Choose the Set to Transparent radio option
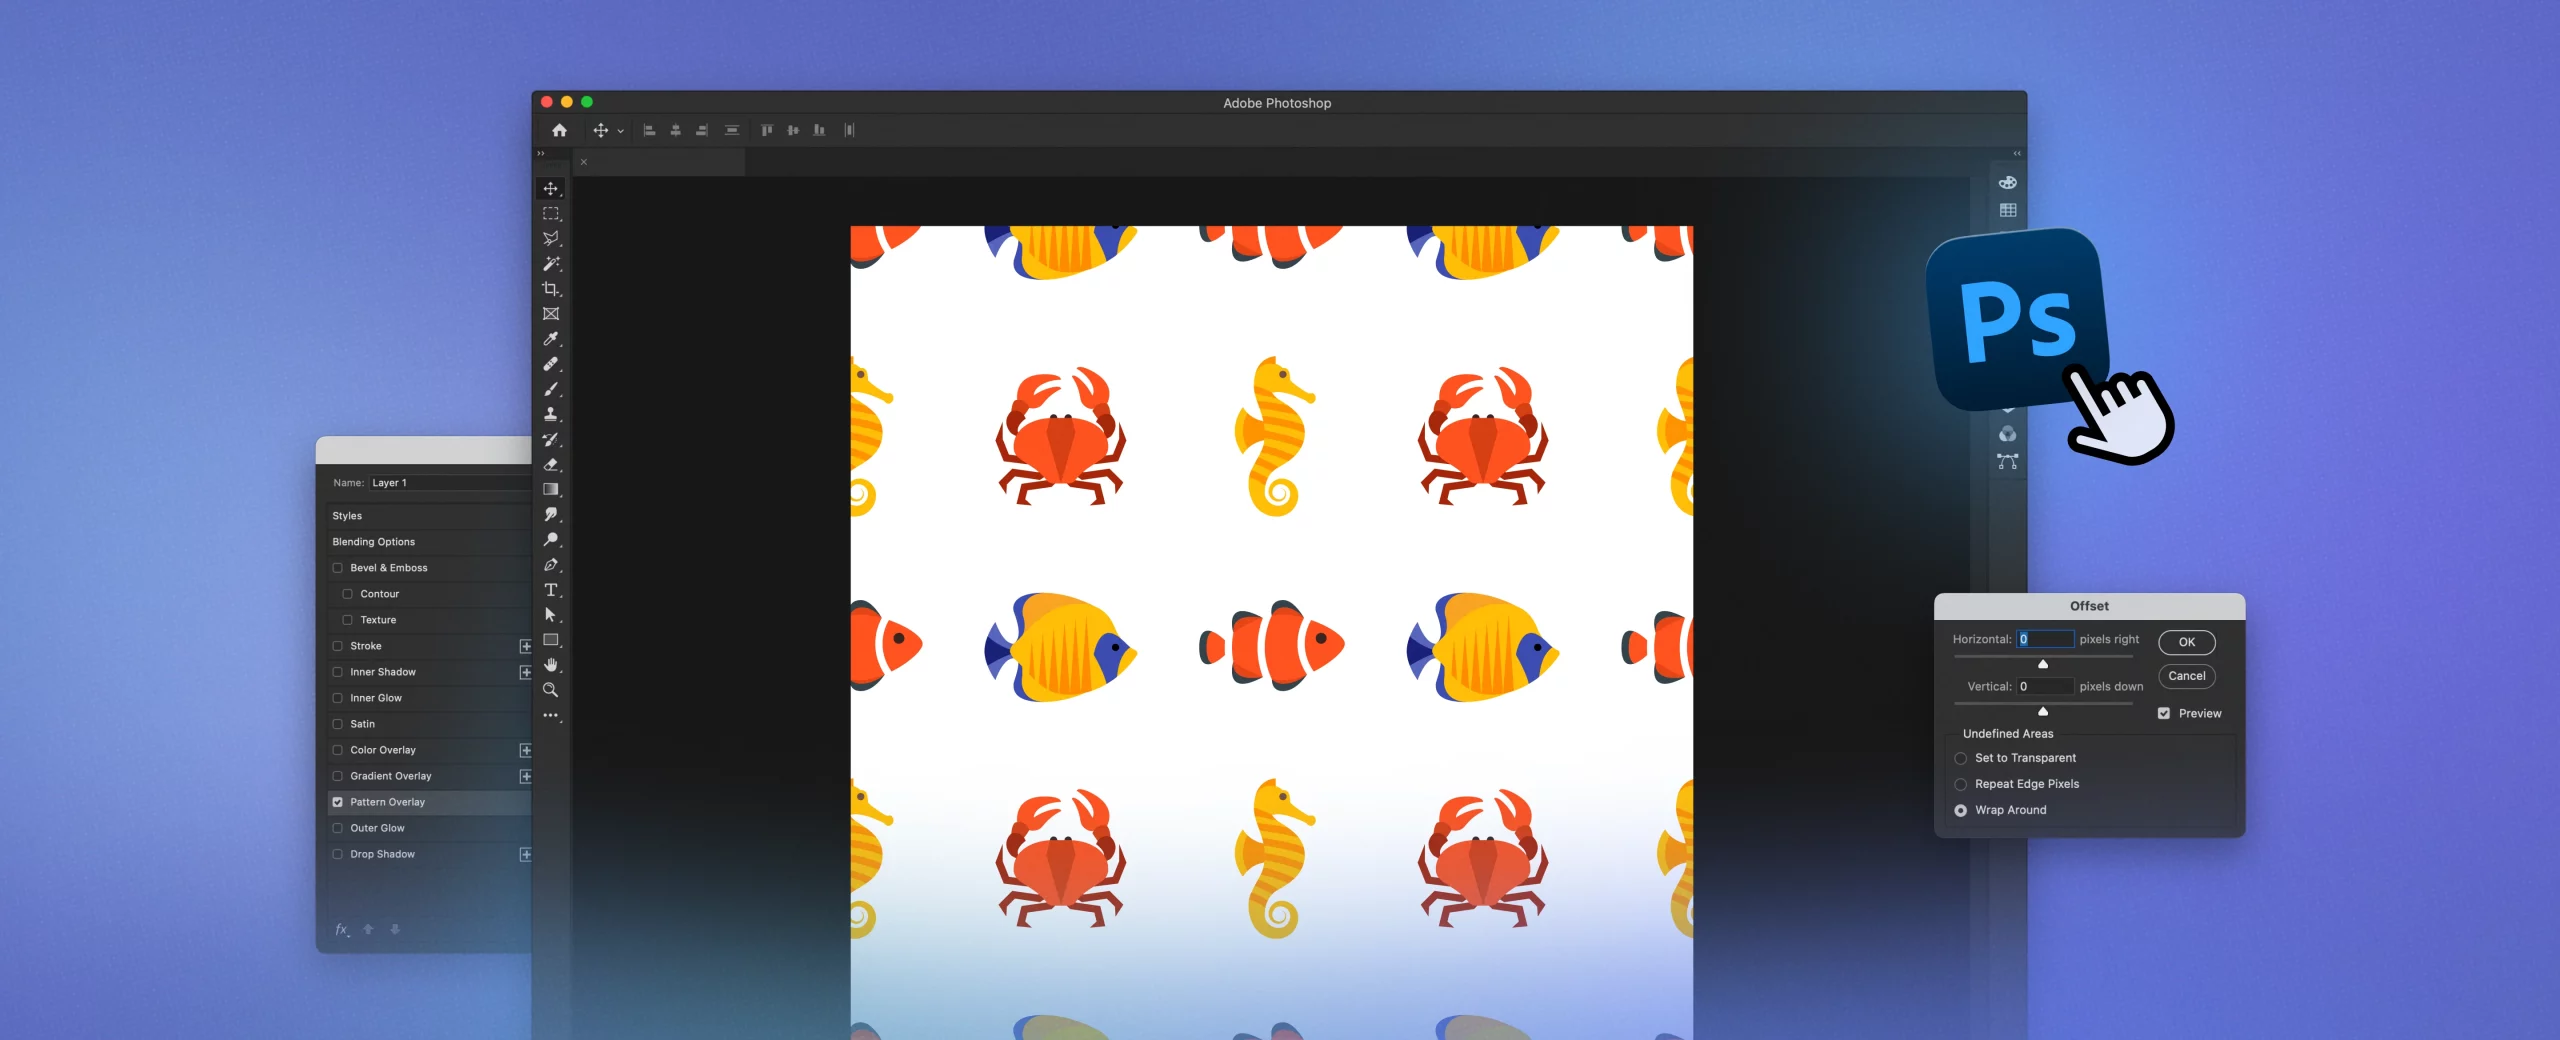The image size is (2560, 1040). coord(1961,758)
